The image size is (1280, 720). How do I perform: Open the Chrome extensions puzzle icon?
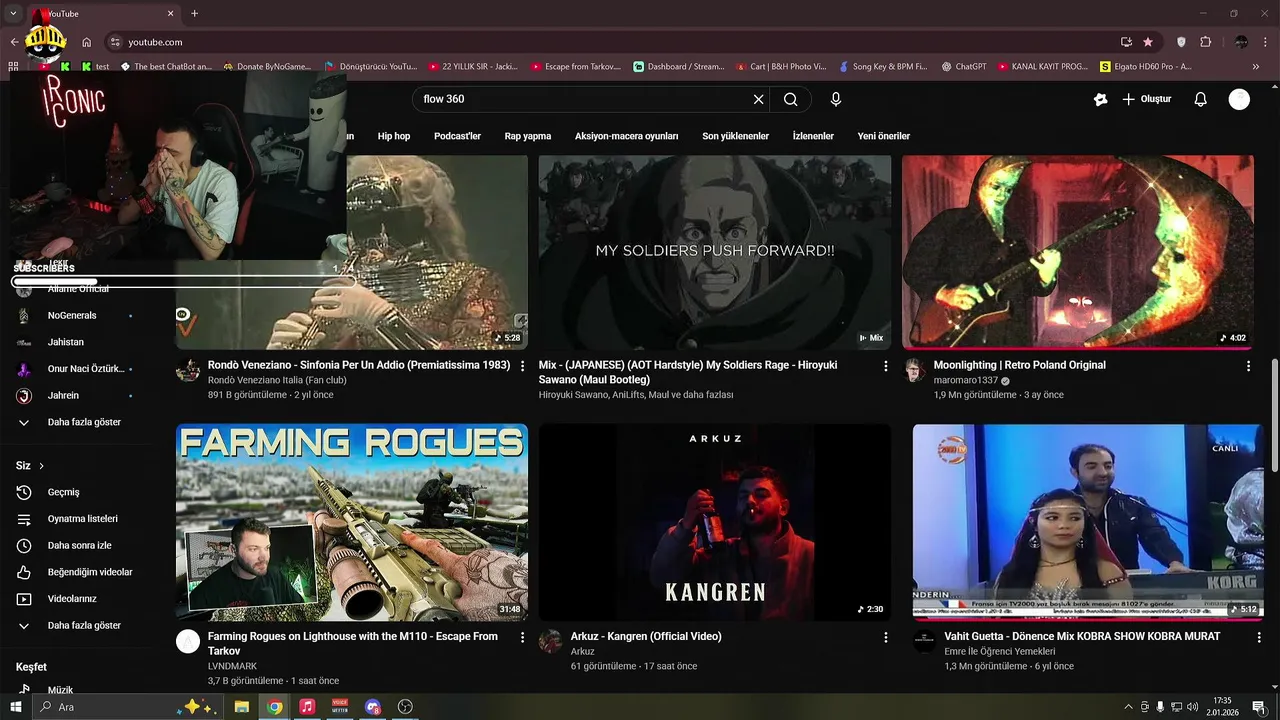pos(1205,42)
